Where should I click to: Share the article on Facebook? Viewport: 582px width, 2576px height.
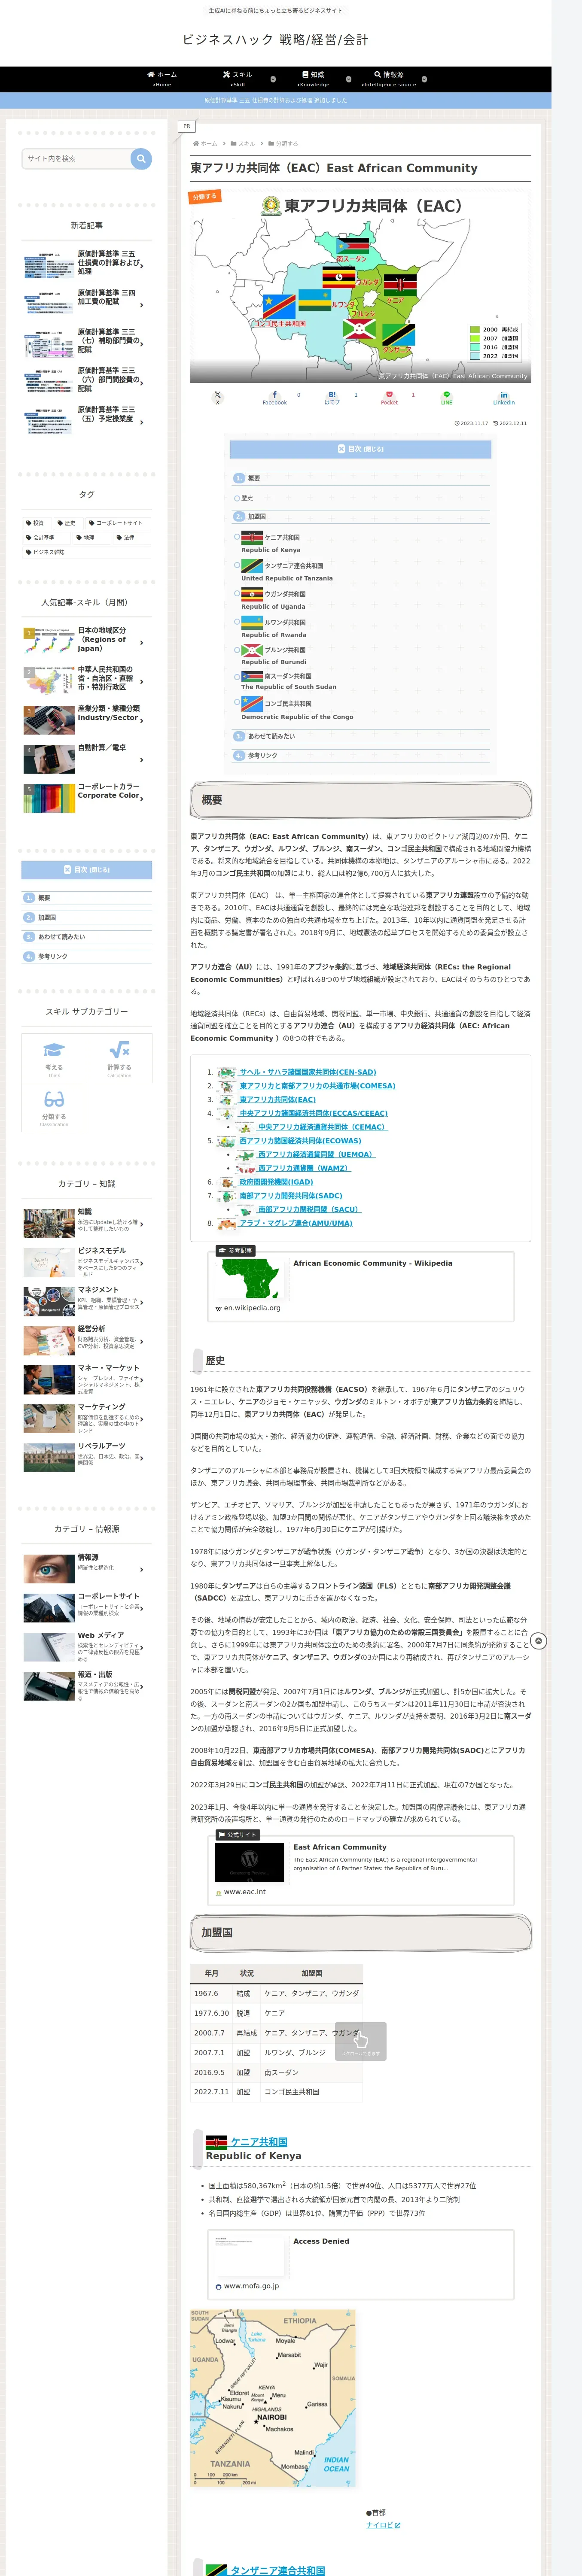coord(274,398)
